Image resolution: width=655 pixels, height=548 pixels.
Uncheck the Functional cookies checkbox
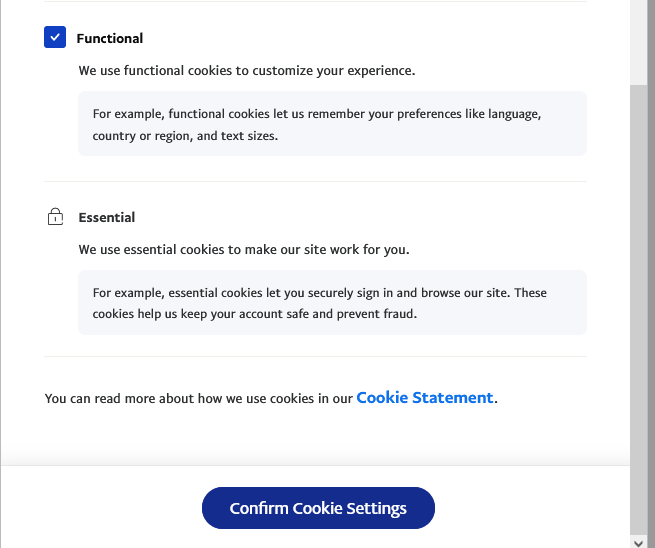pos(55,38)
